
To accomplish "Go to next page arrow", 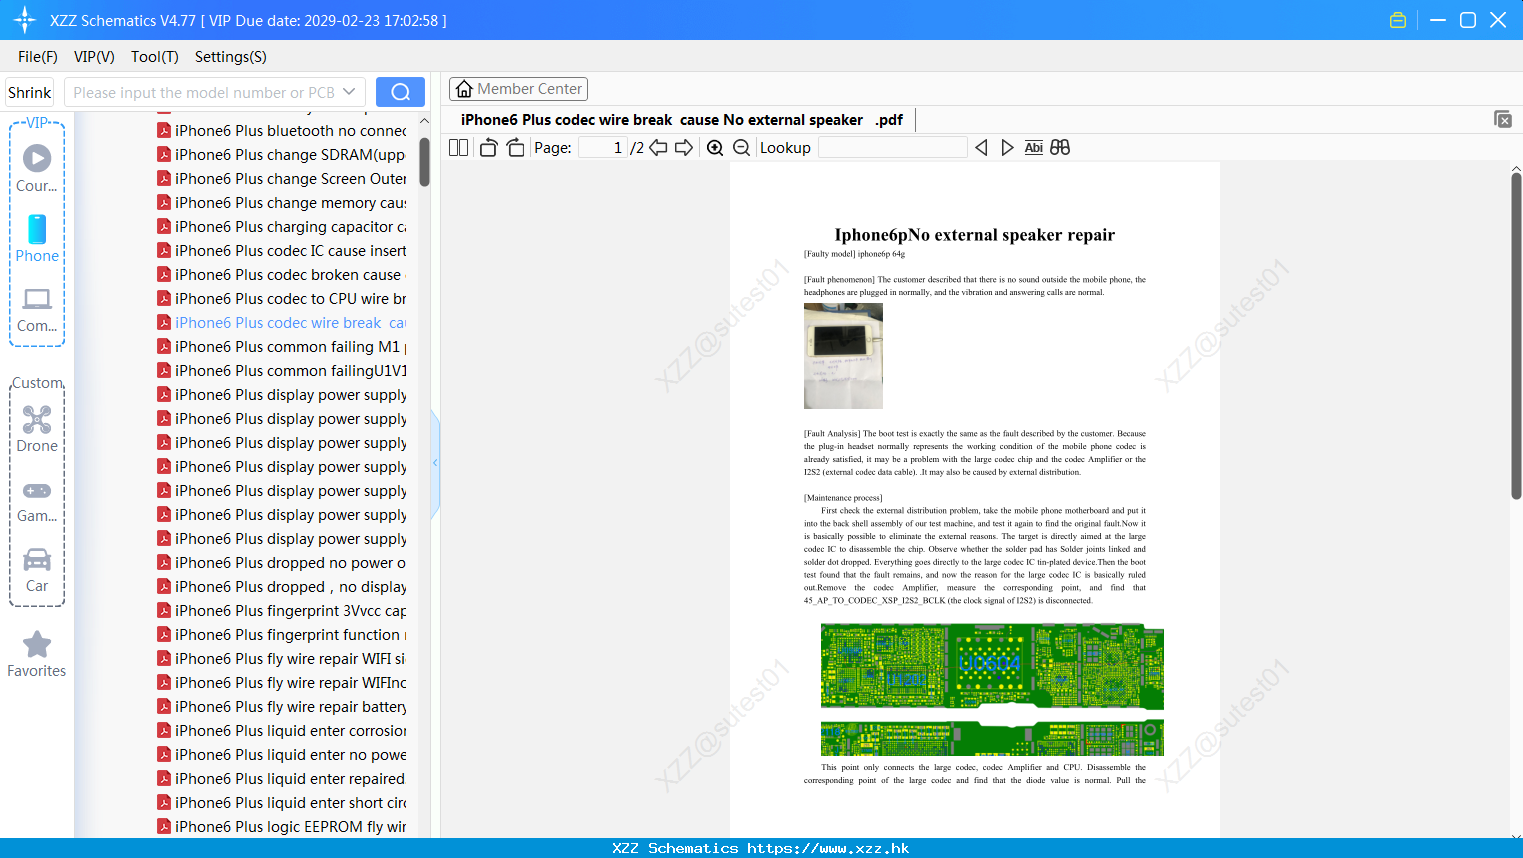I will tap(684, 148).
